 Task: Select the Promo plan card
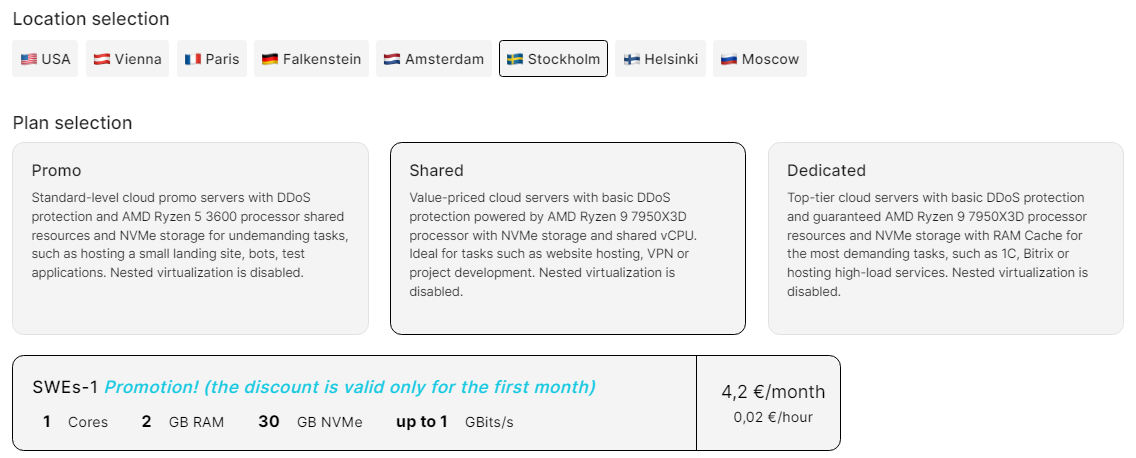coord(190,238)
